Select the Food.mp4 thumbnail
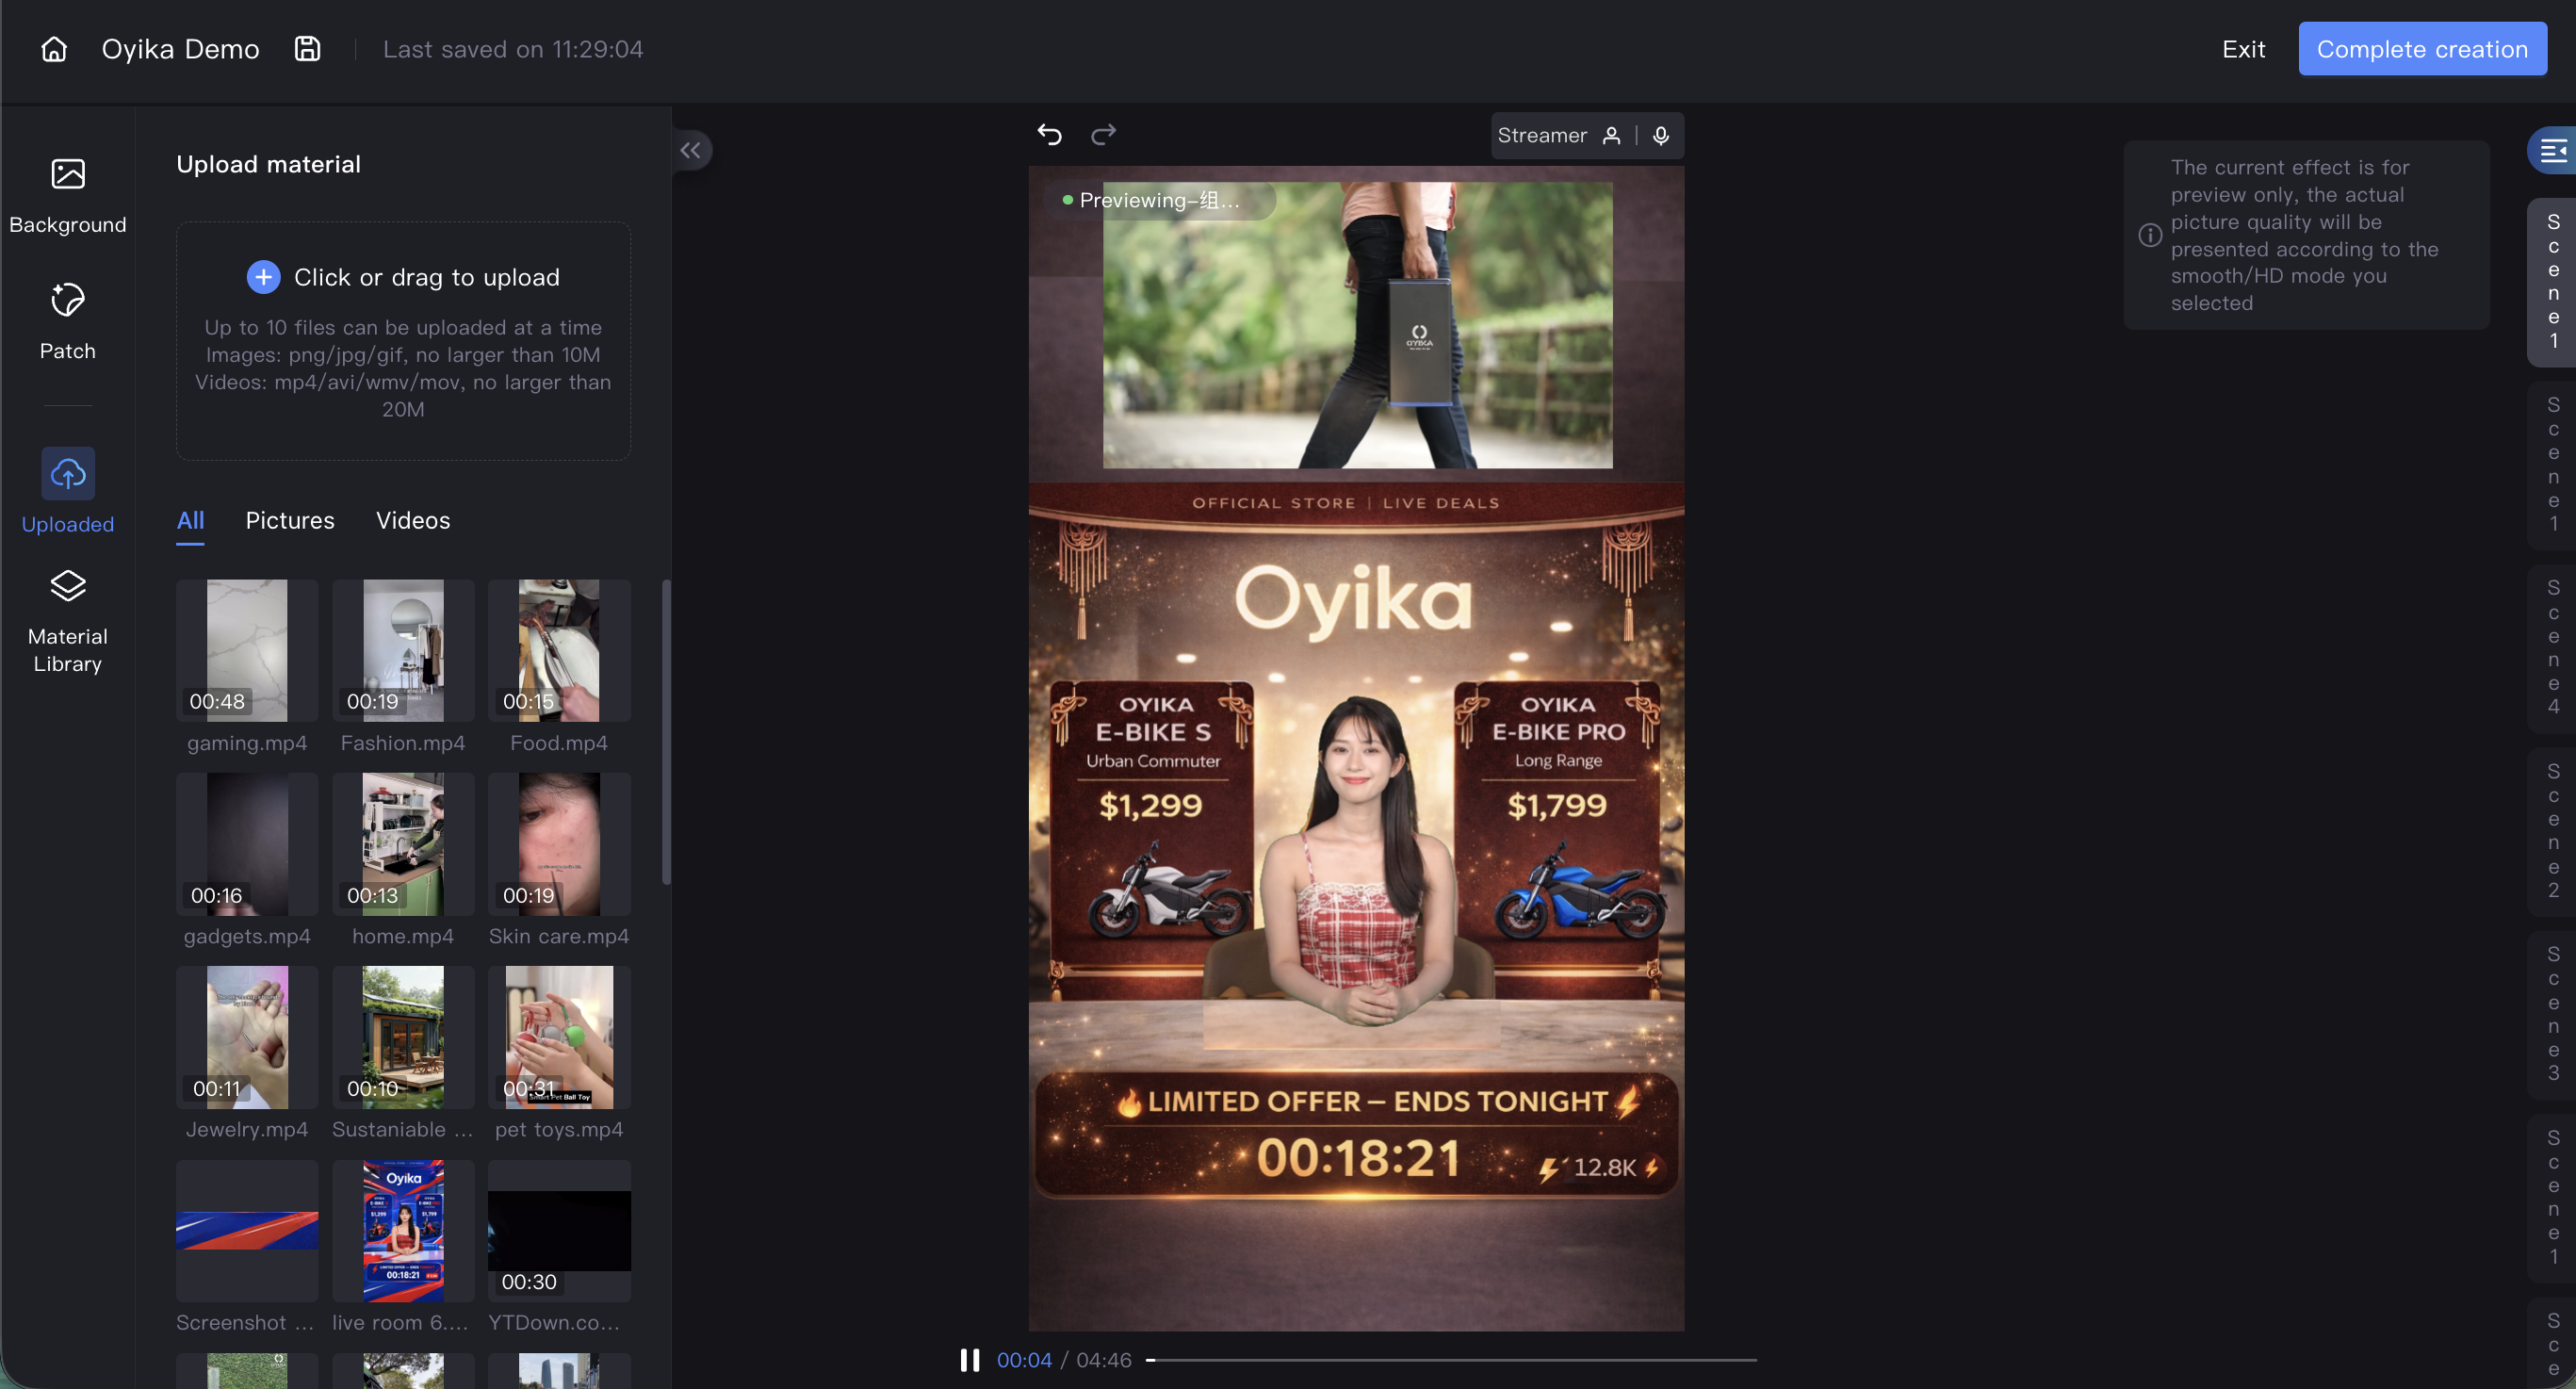The width and height of the screenshot is (2576, 1389). click(559, 651)
